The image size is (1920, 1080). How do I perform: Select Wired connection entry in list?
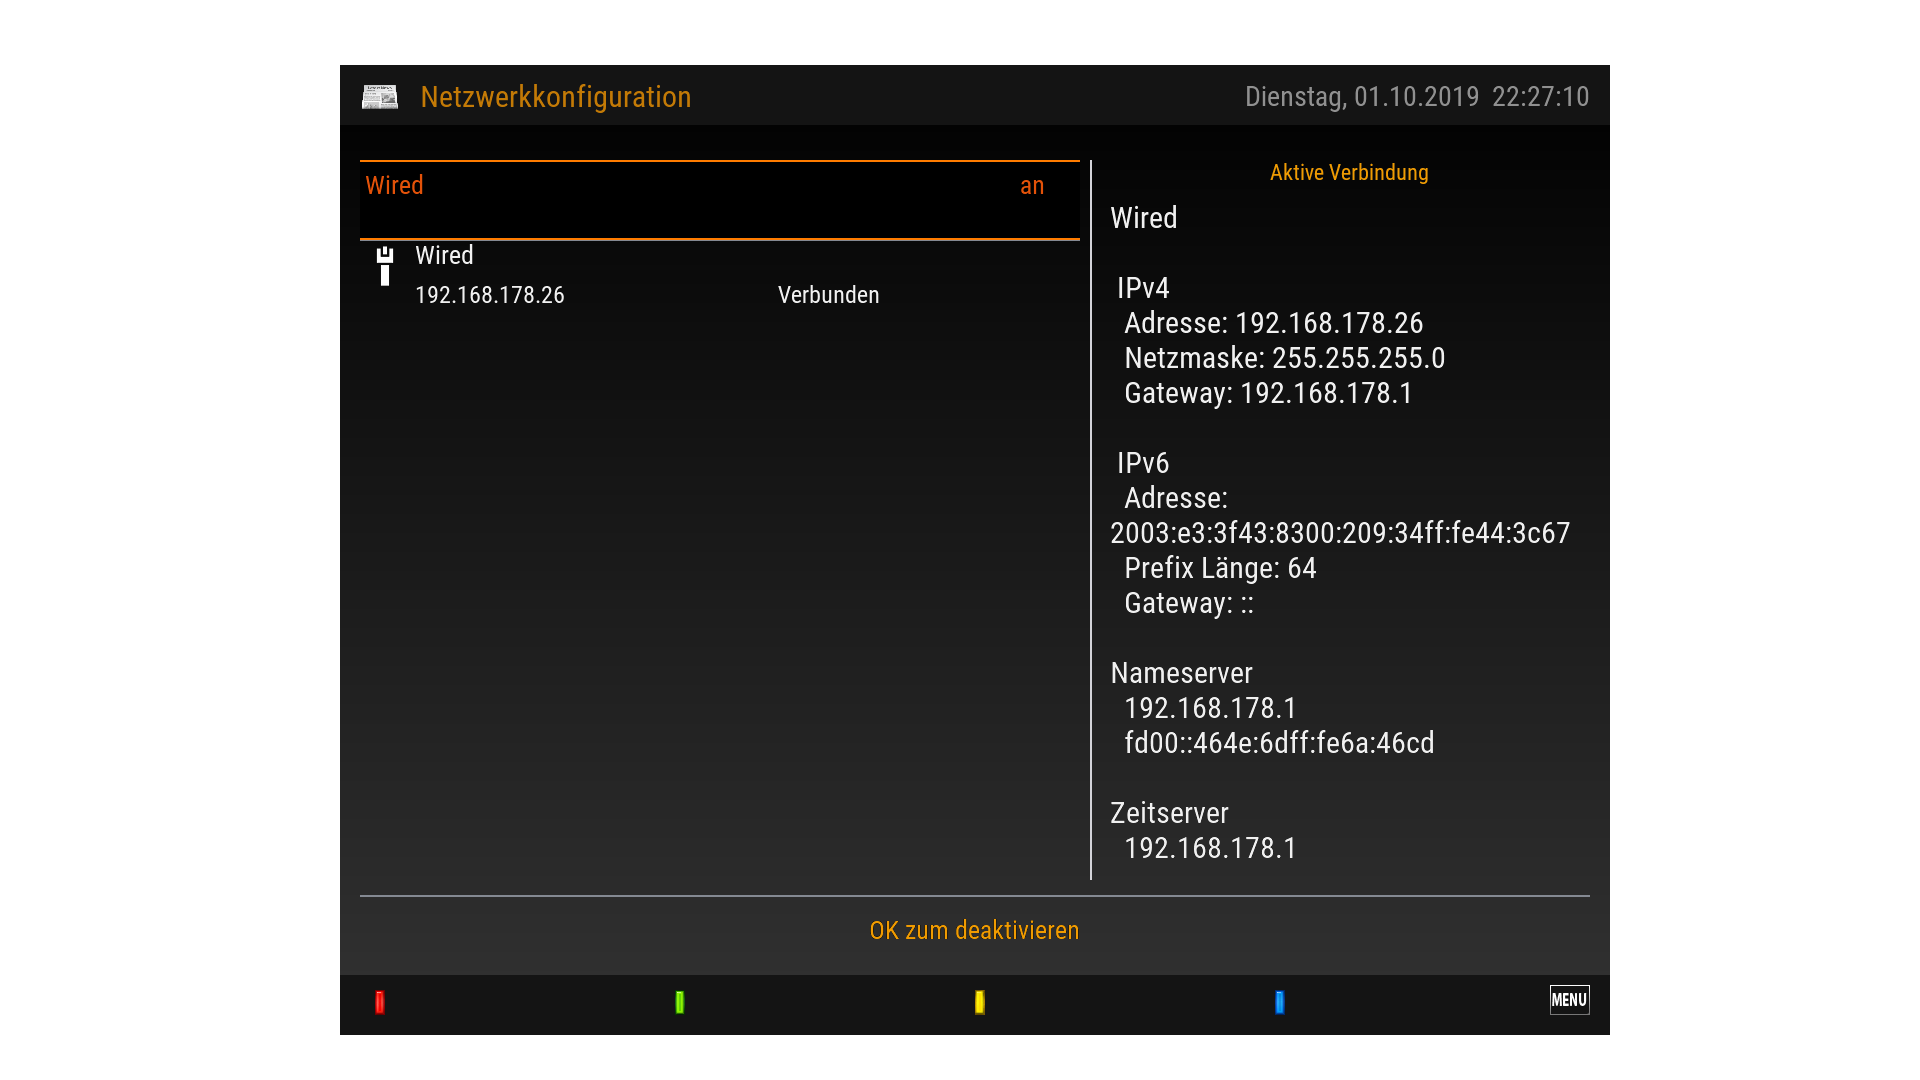pos(444,256)
